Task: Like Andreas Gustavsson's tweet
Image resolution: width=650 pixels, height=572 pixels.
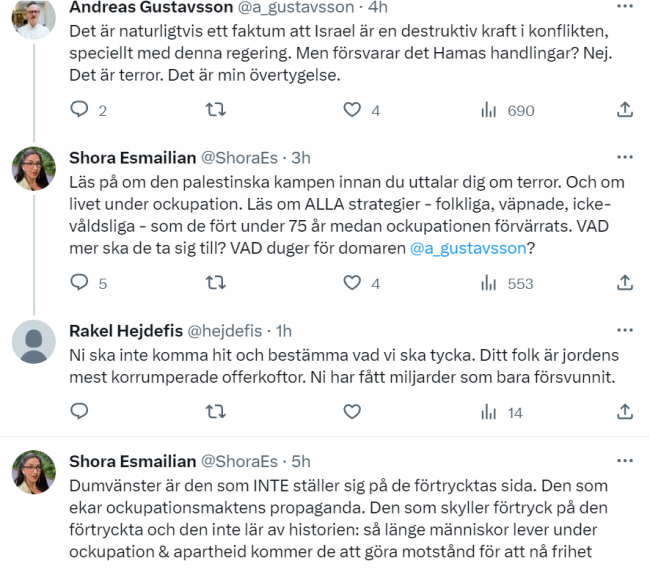Action: click(351, 110)
